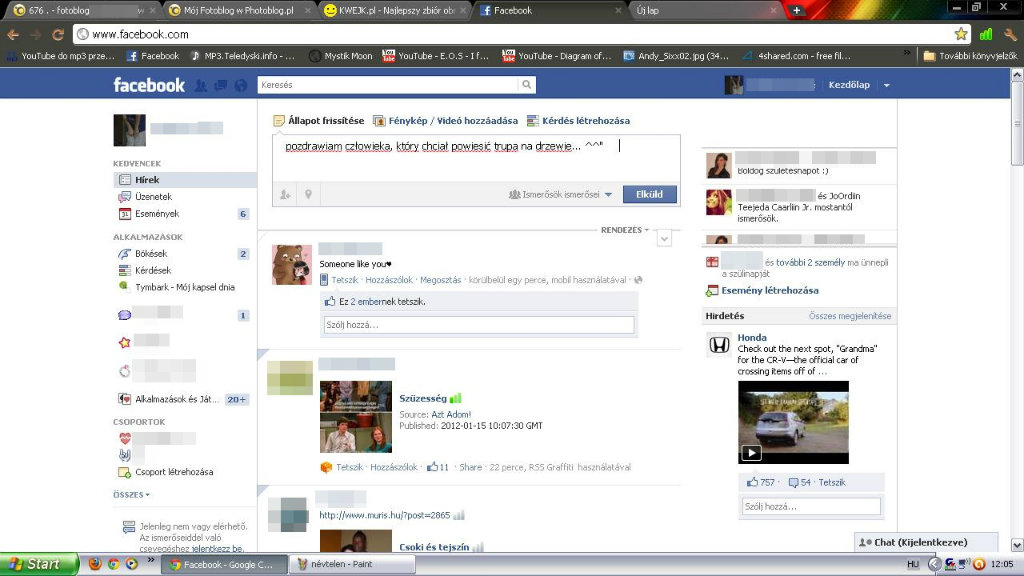The image size is (1024, 576).
Task: Click the search magnifier button
Action: (x=526, y=85)
